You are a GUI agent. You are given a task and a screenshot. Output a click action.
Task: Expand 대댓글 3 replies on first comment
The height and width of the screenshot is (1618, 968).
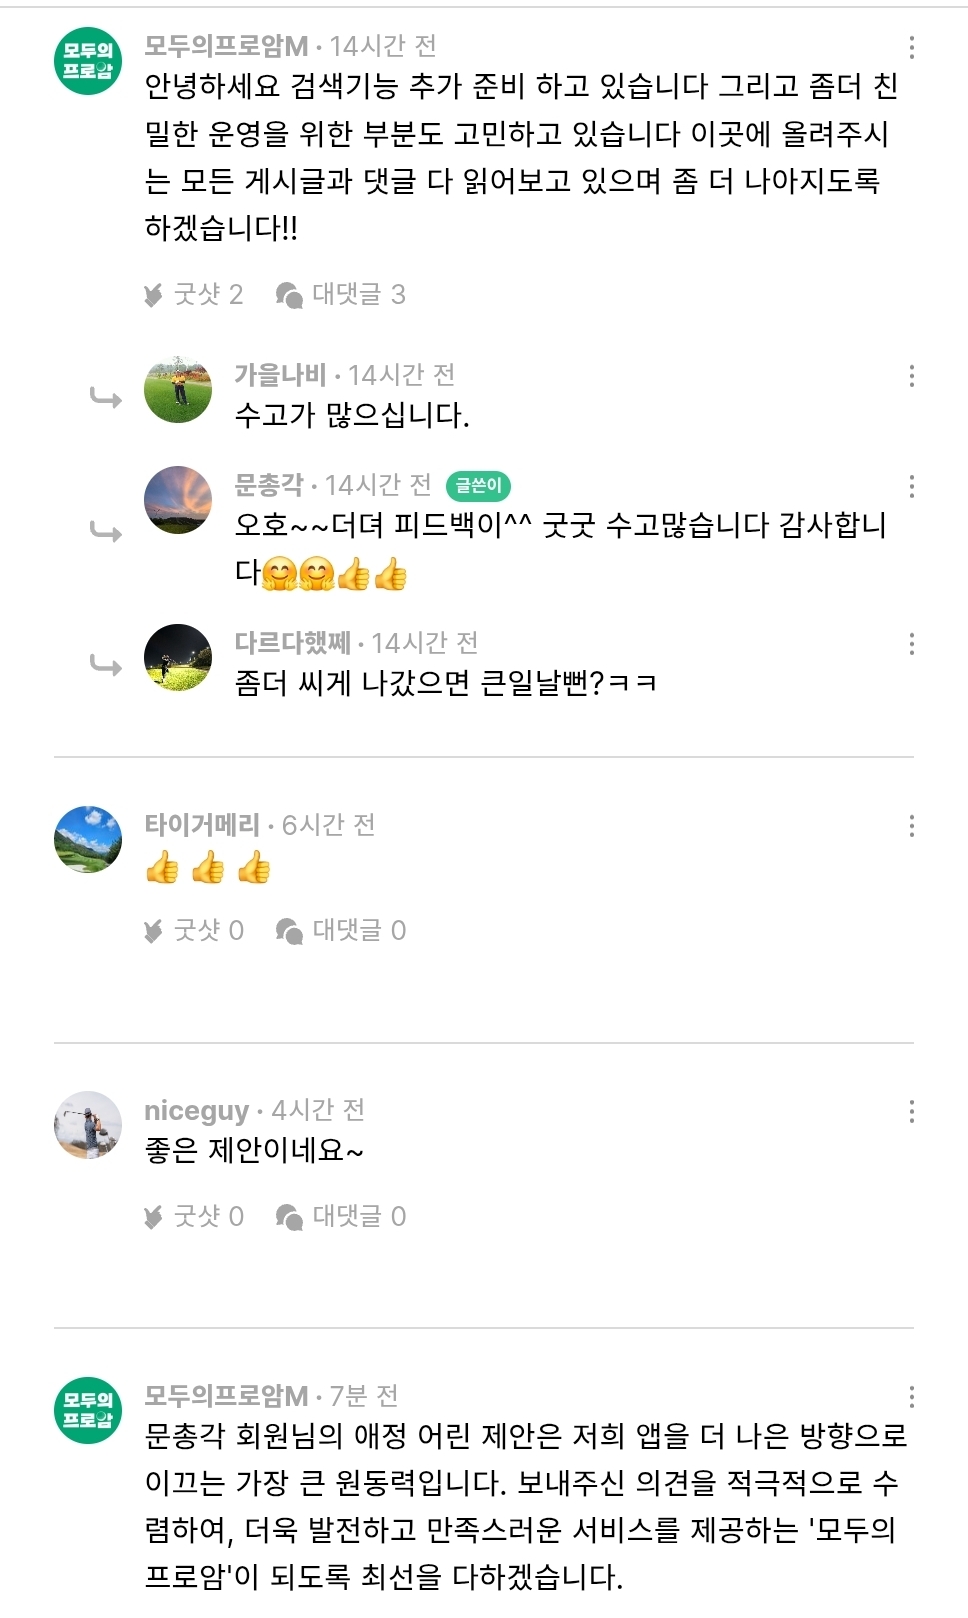pyautogui.click(x=341, y=294)
